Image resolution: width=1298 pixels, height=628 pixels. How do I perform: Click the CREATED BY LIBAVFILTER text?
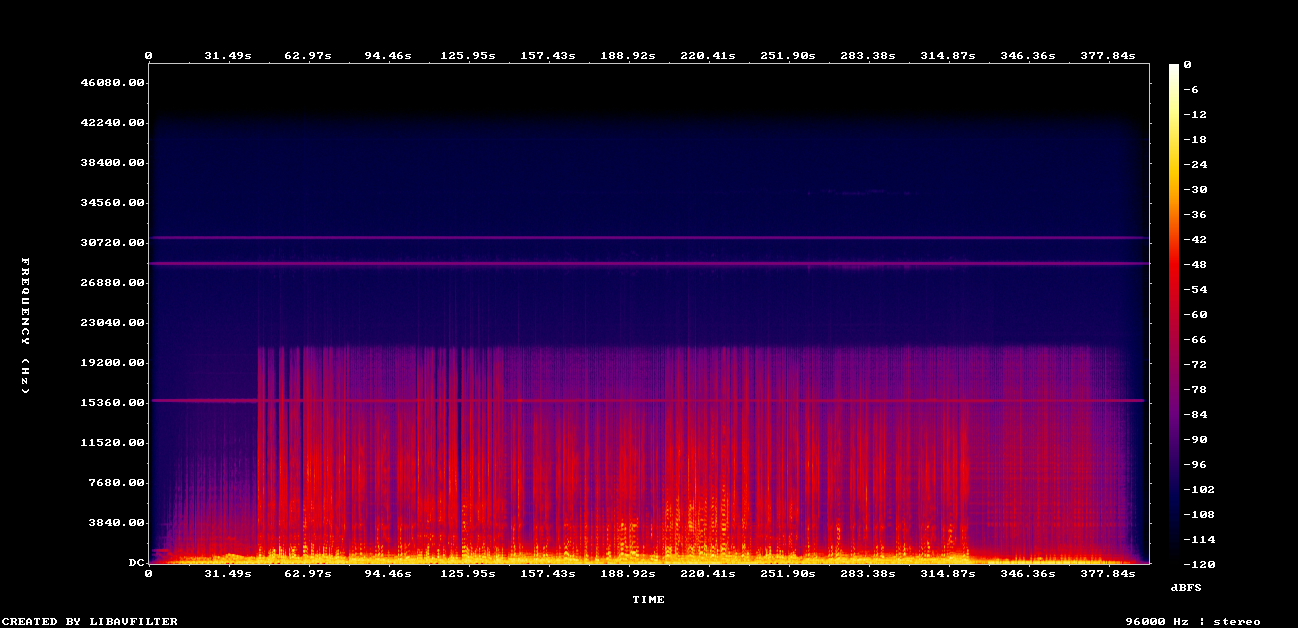[89, 621]
